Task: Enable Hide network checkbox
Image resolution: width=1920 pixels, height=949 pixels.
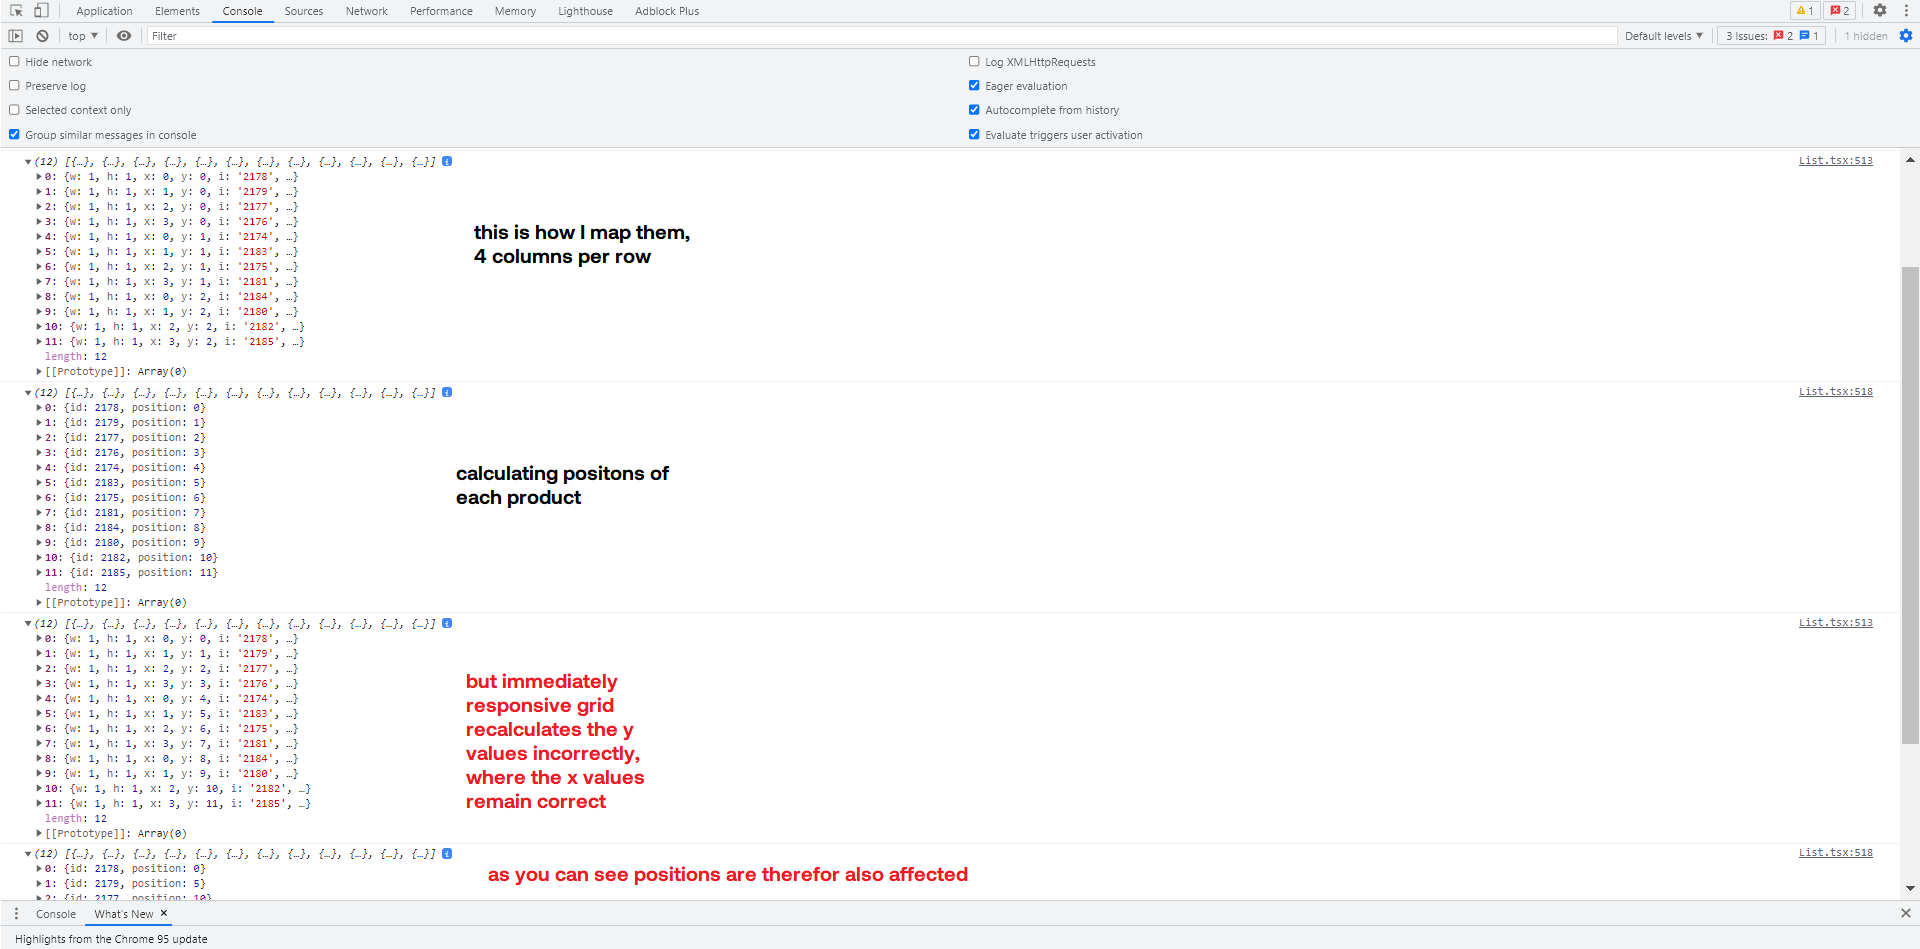Action: [x=15, y=62]
